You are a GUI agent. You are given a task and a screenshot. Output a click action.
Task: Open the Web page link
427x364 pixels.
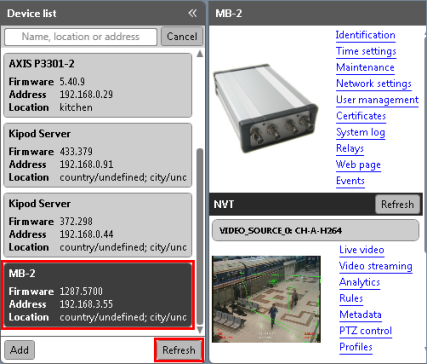pyautogui.click(x=358, y=165)
